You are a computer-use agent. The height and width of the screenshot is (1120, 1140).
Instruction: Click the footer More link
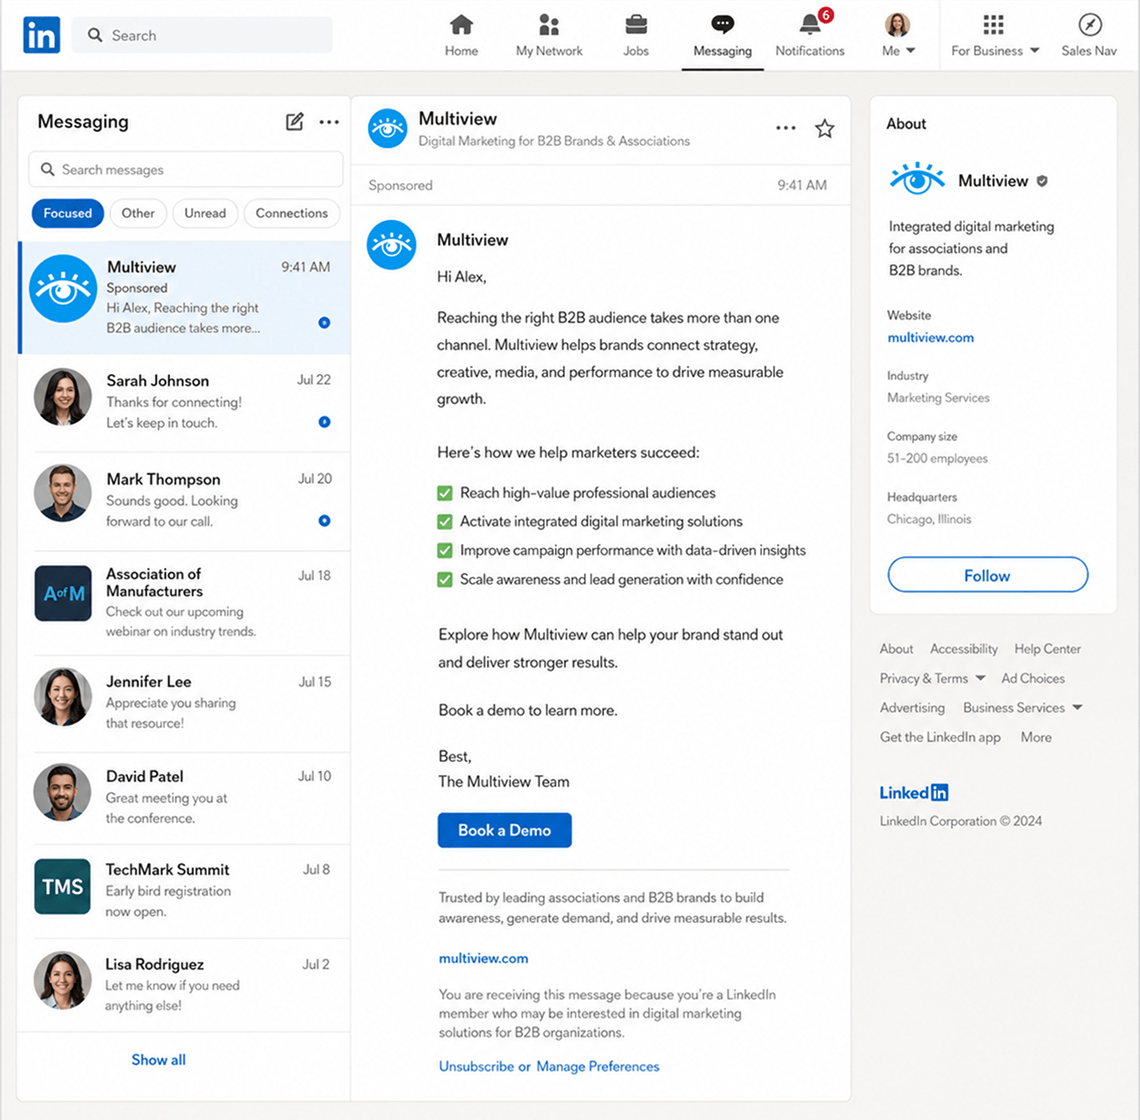pos(1036,737)
